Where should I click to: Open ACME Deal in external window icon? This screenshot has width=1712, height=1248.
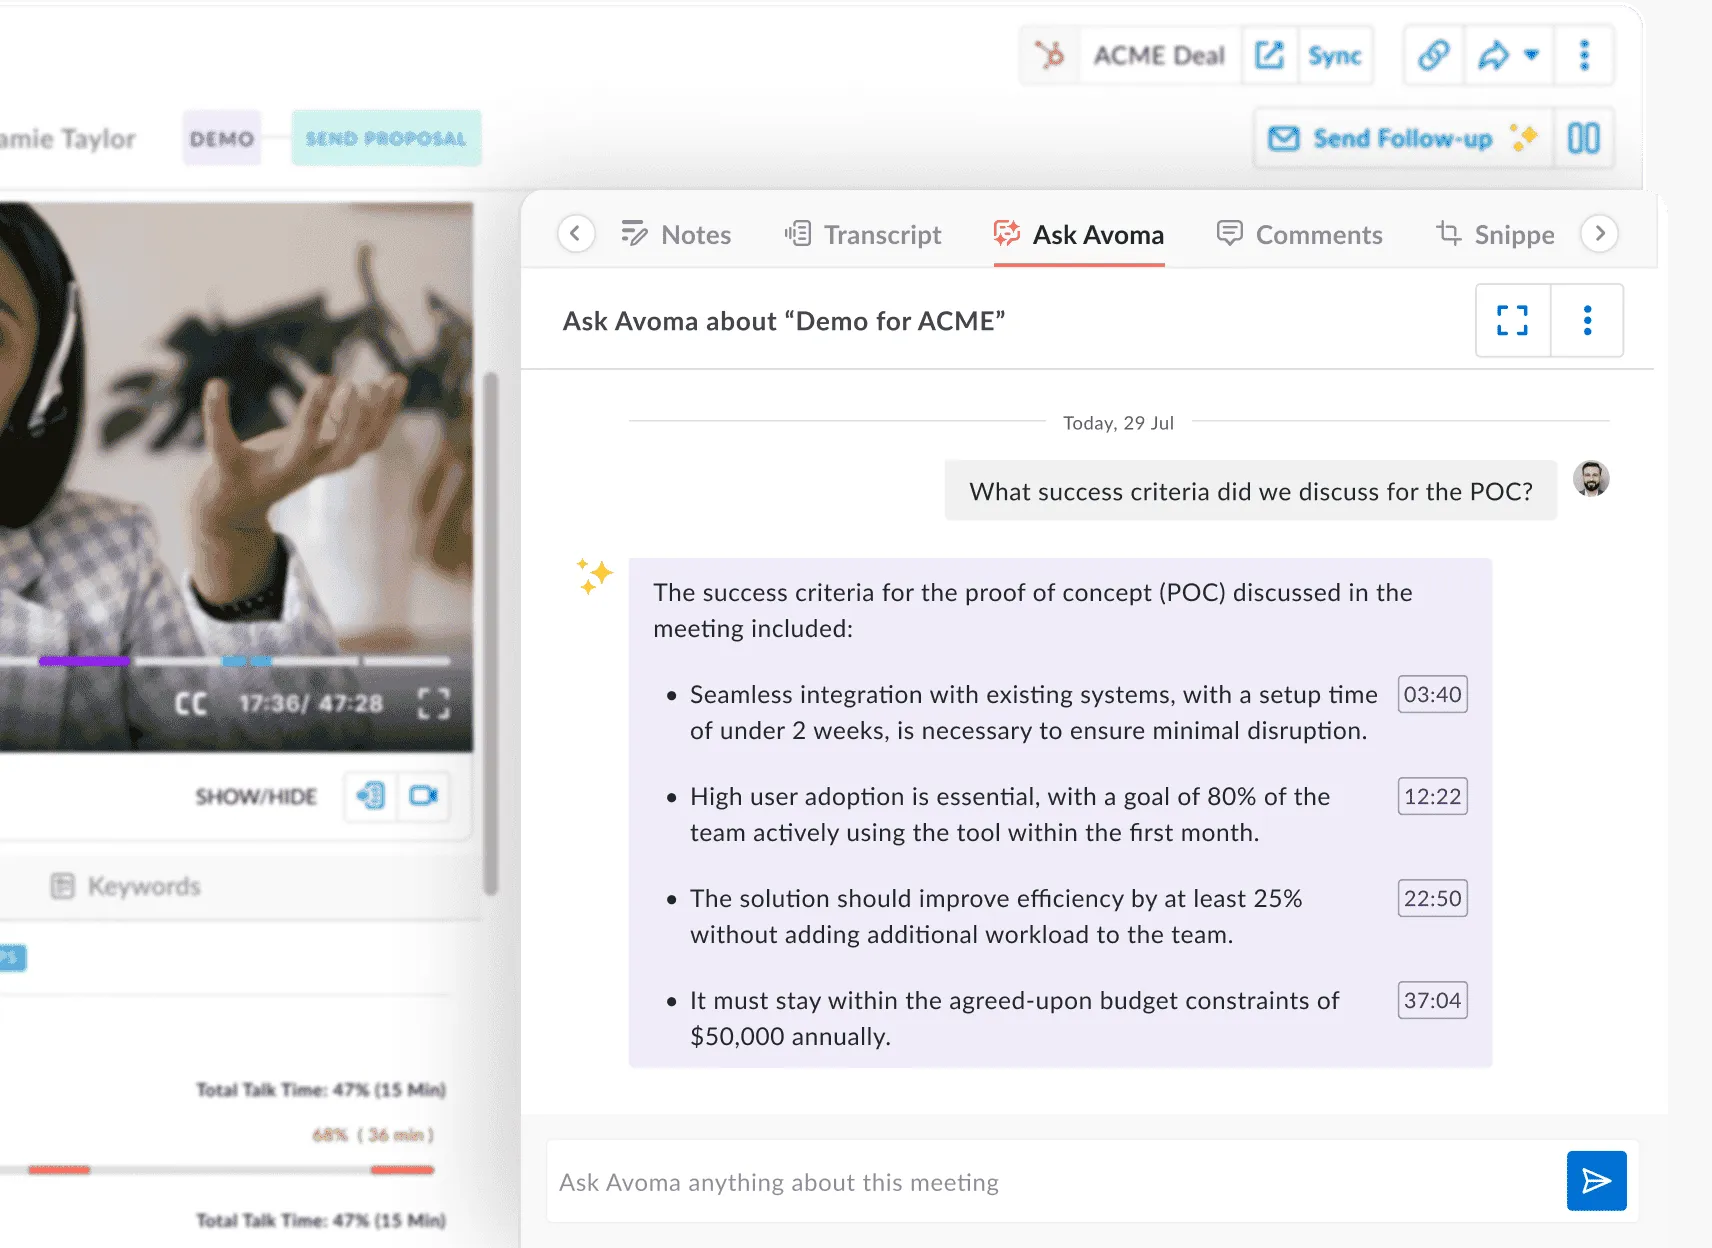point(1269,55)
